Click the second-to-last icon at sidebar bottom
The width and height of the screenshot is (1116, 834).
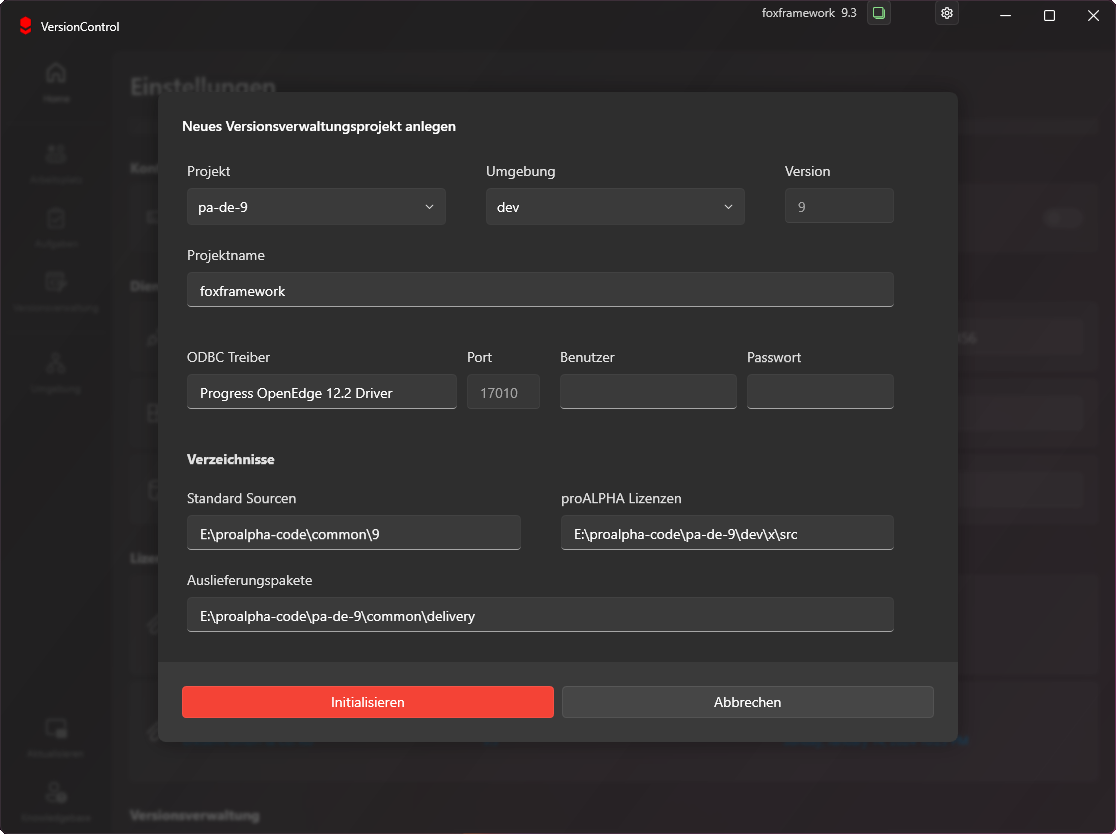tap(56, 732)
